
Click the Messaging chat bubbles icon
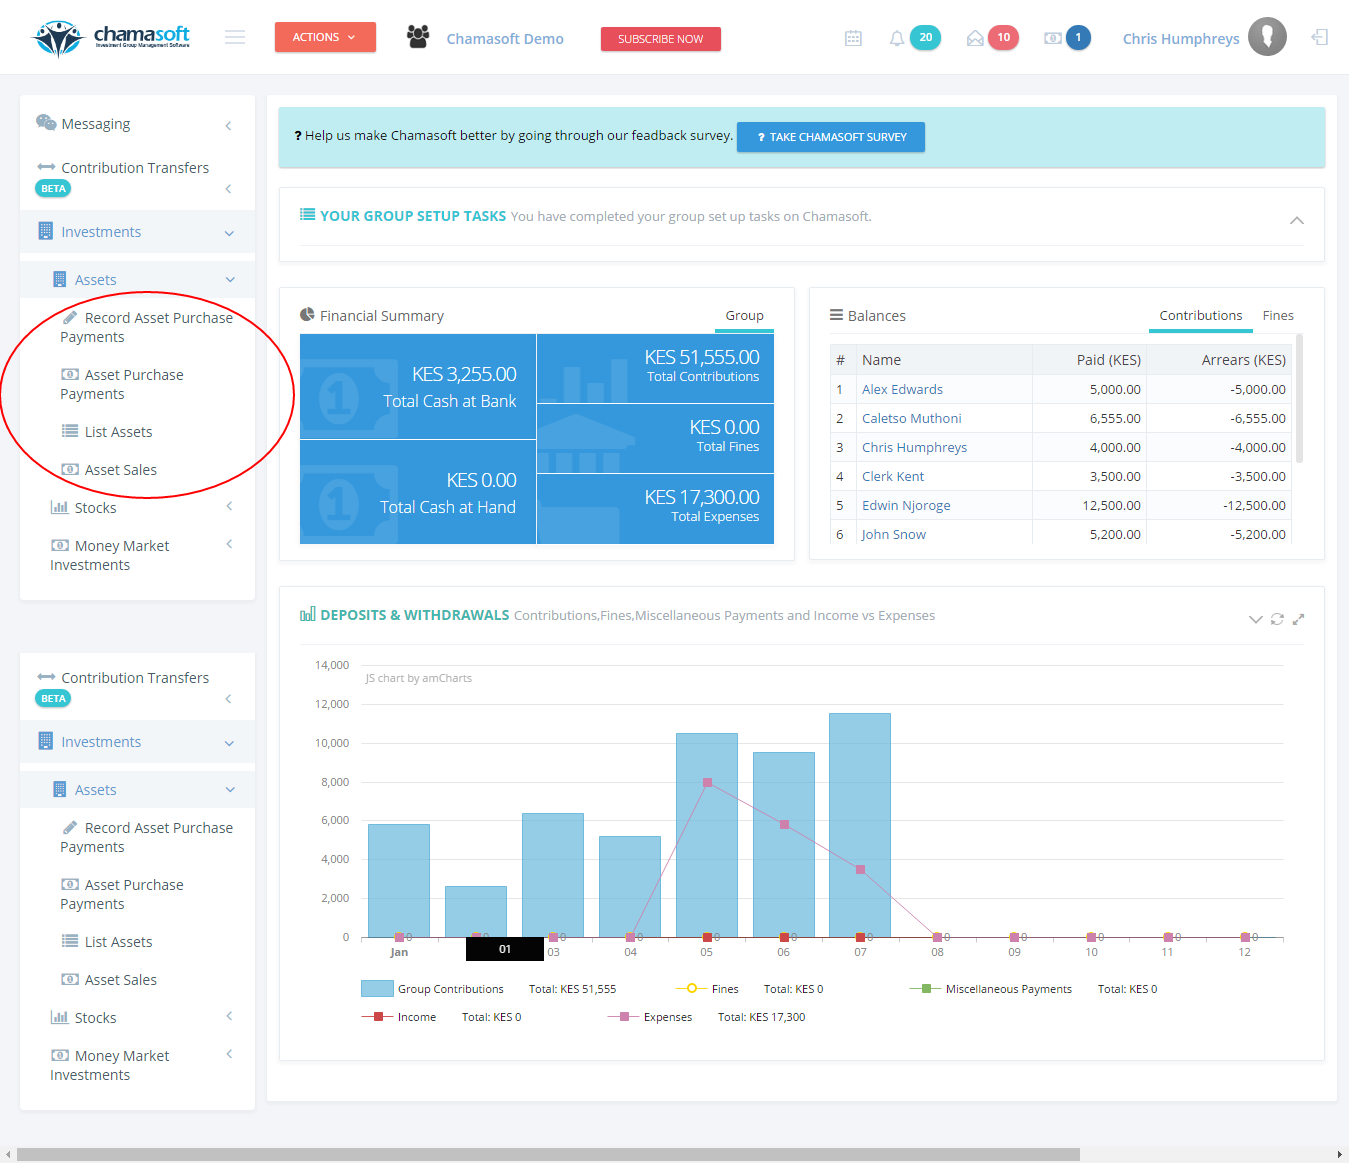(x=46, y=123)
